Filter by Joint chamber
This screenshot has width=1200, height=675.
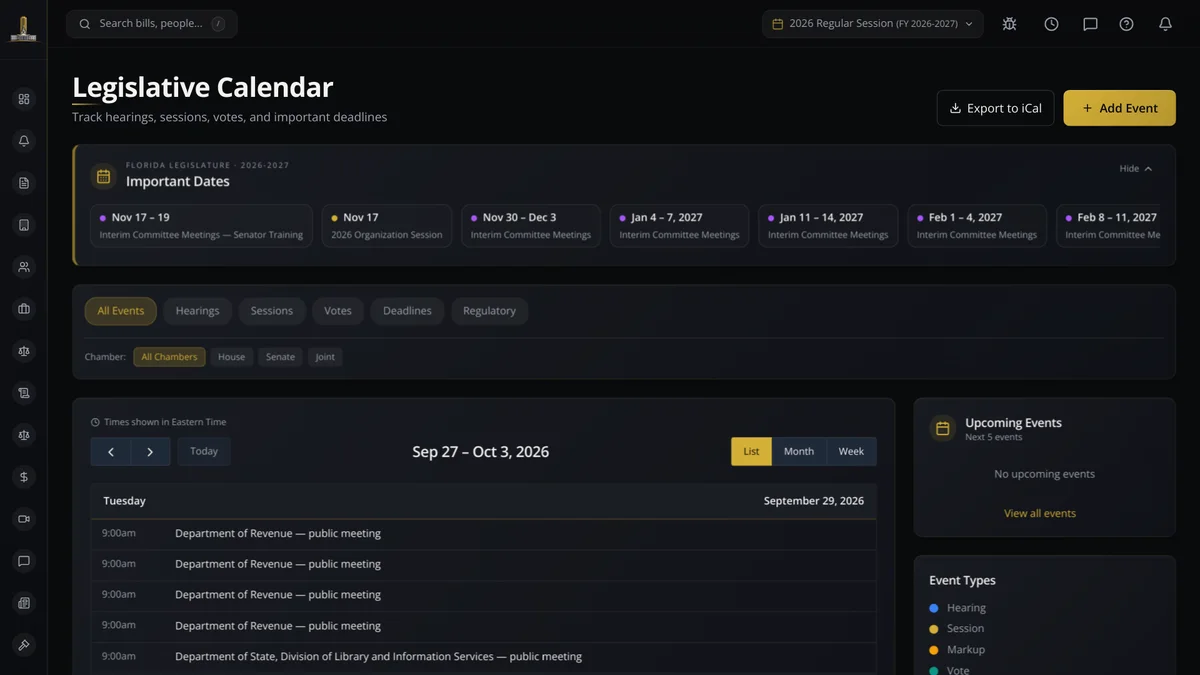[325, 357]
